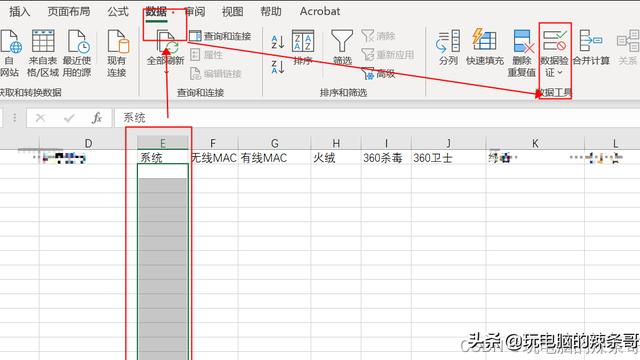Screen dimensions: 640x360
Task: Click 重新应用 reapply filter
Action: pyautogui.click(x=388, y=55)
